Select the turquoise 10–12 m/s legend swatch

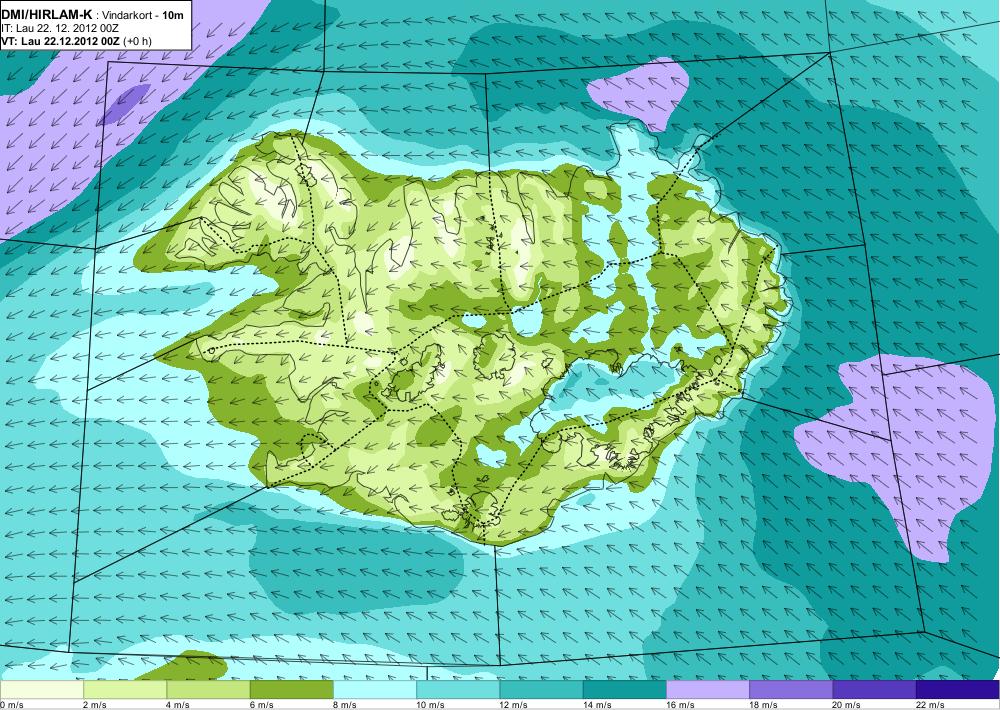(458, 690)
